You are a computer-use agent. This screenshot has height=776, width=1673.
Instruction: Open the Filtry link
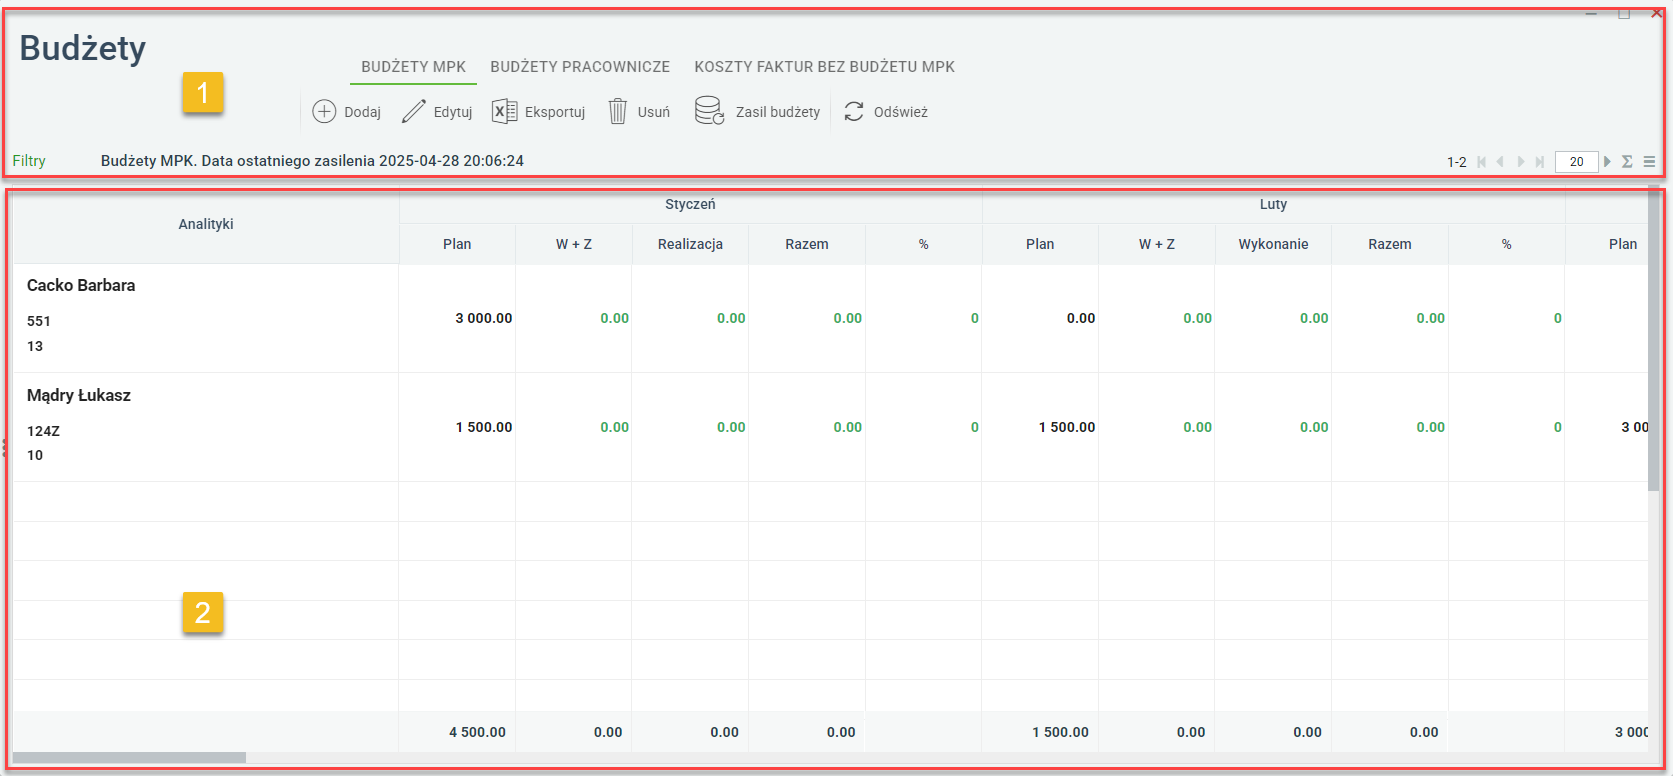[x=29, y=161]
